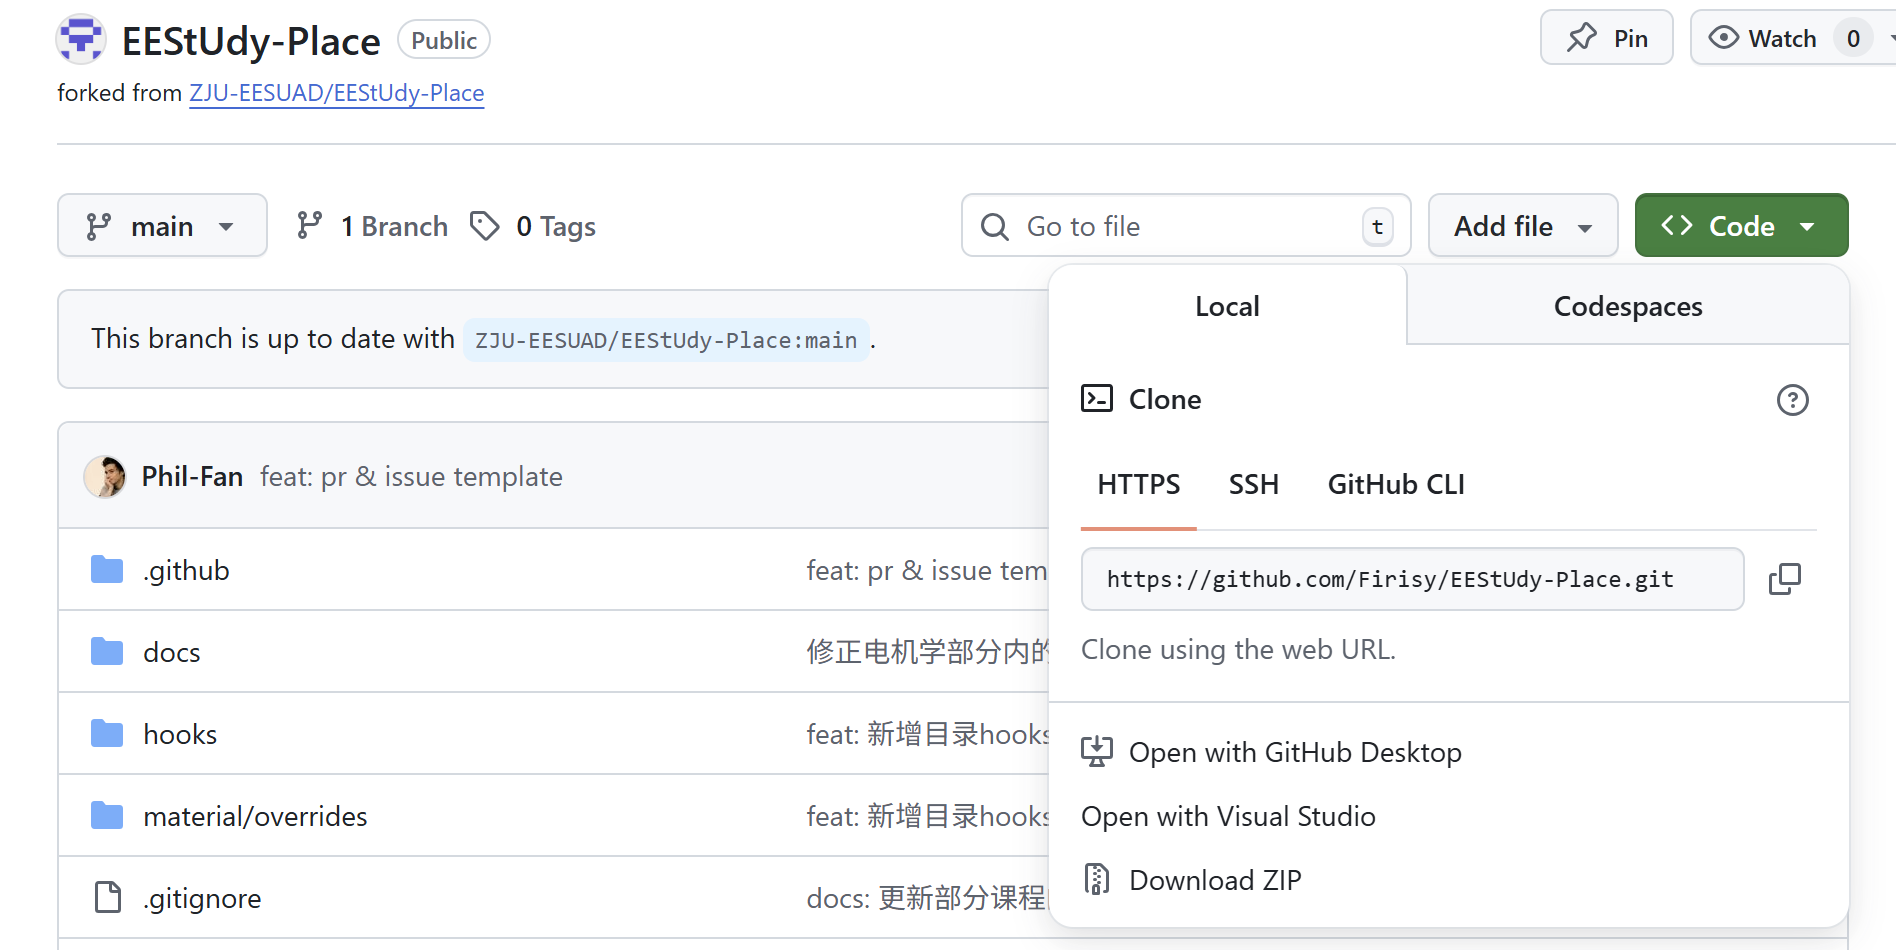Collapse the green Code dropdown
Viewport: 1896px width, 950px height.
coord(1740,226)
